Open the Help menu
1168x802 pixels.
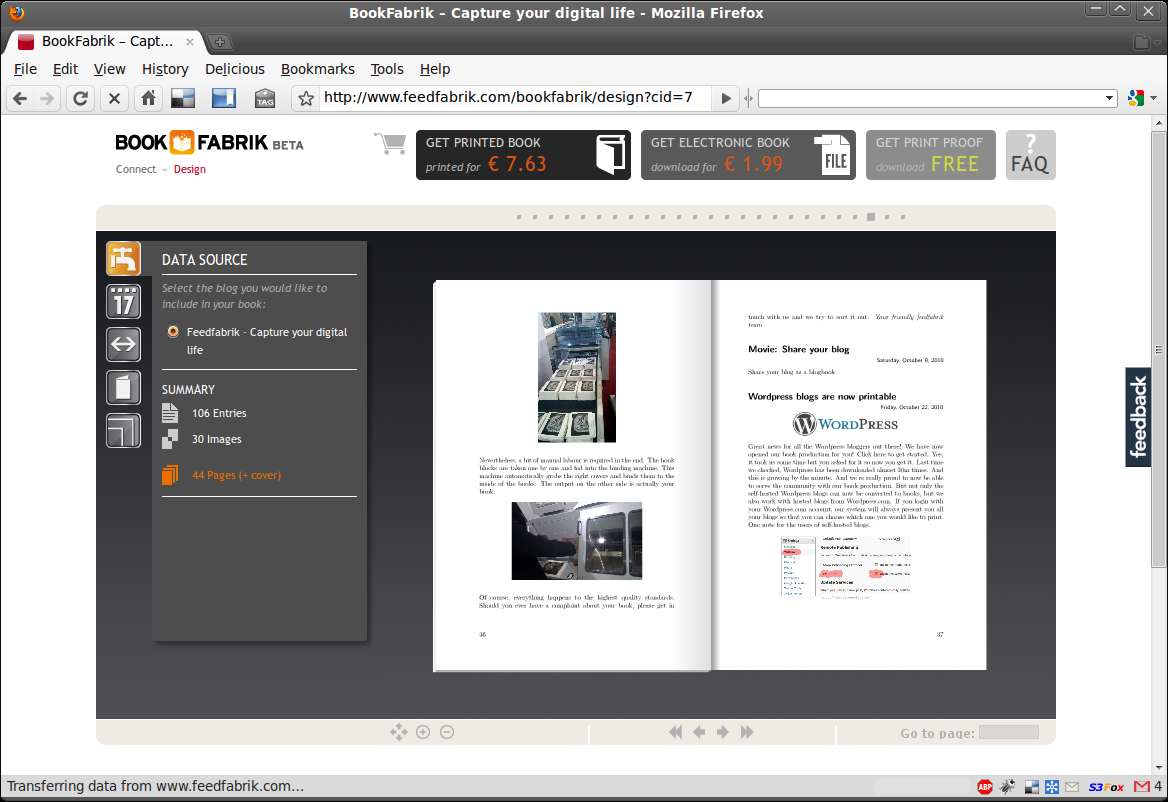point(434,69)
